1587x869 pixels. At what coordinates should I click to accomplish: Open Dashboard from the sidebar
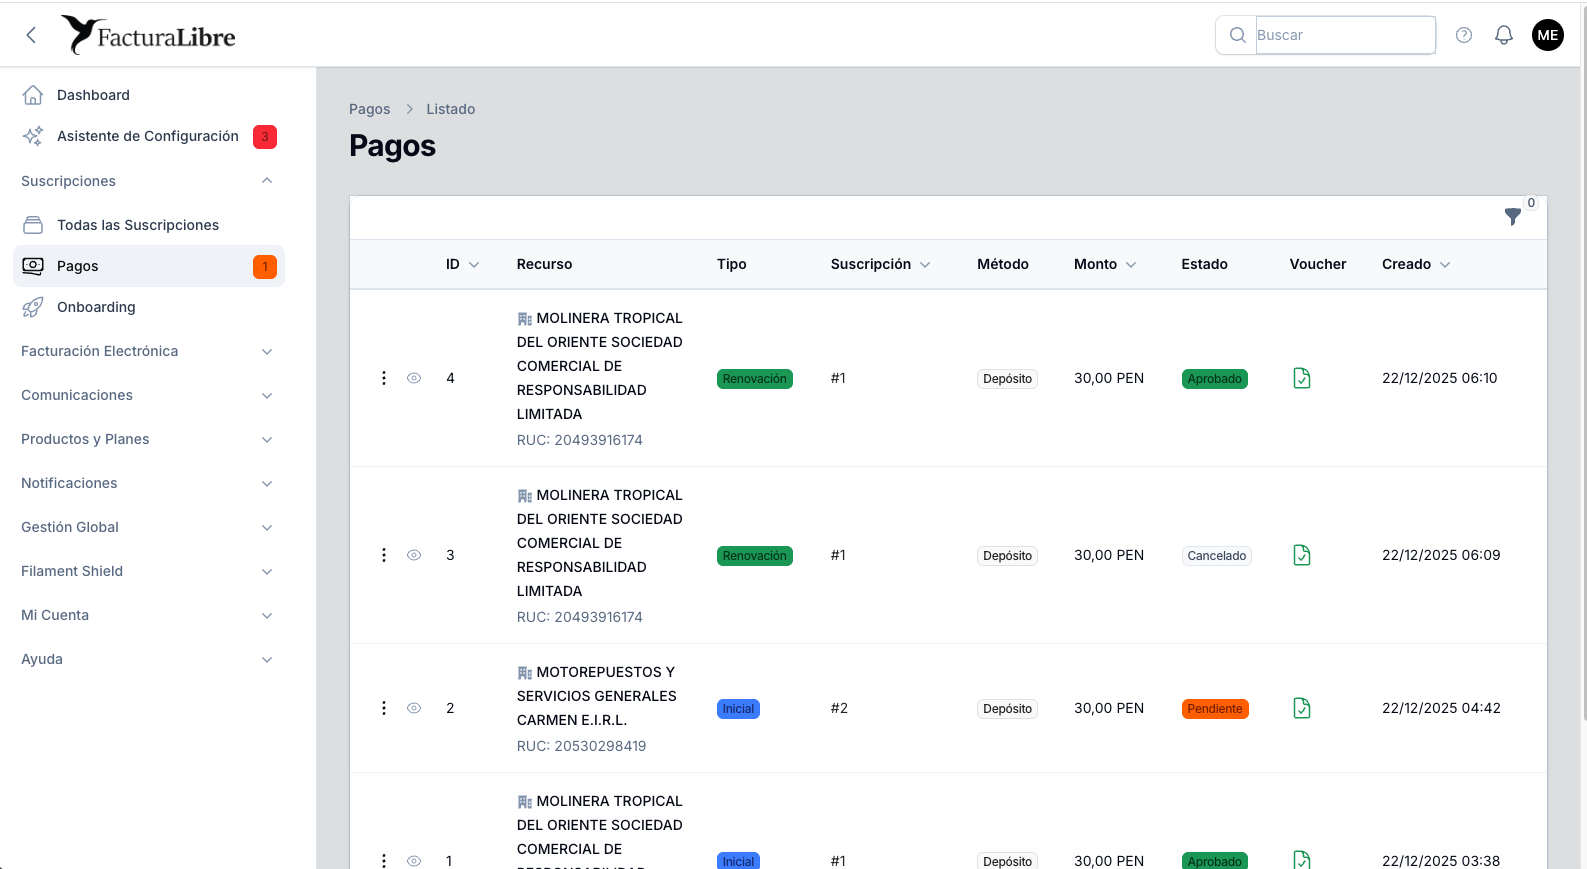93,95
